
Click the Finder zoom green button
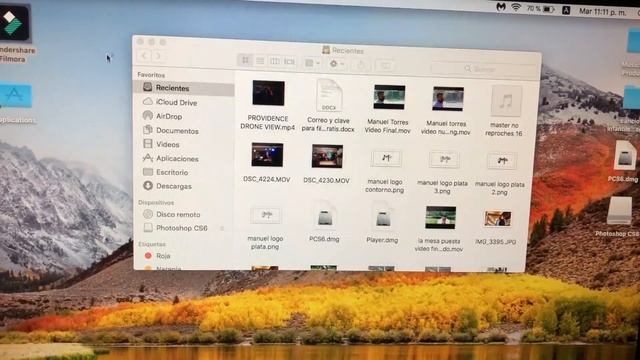[x=163, y=42]
